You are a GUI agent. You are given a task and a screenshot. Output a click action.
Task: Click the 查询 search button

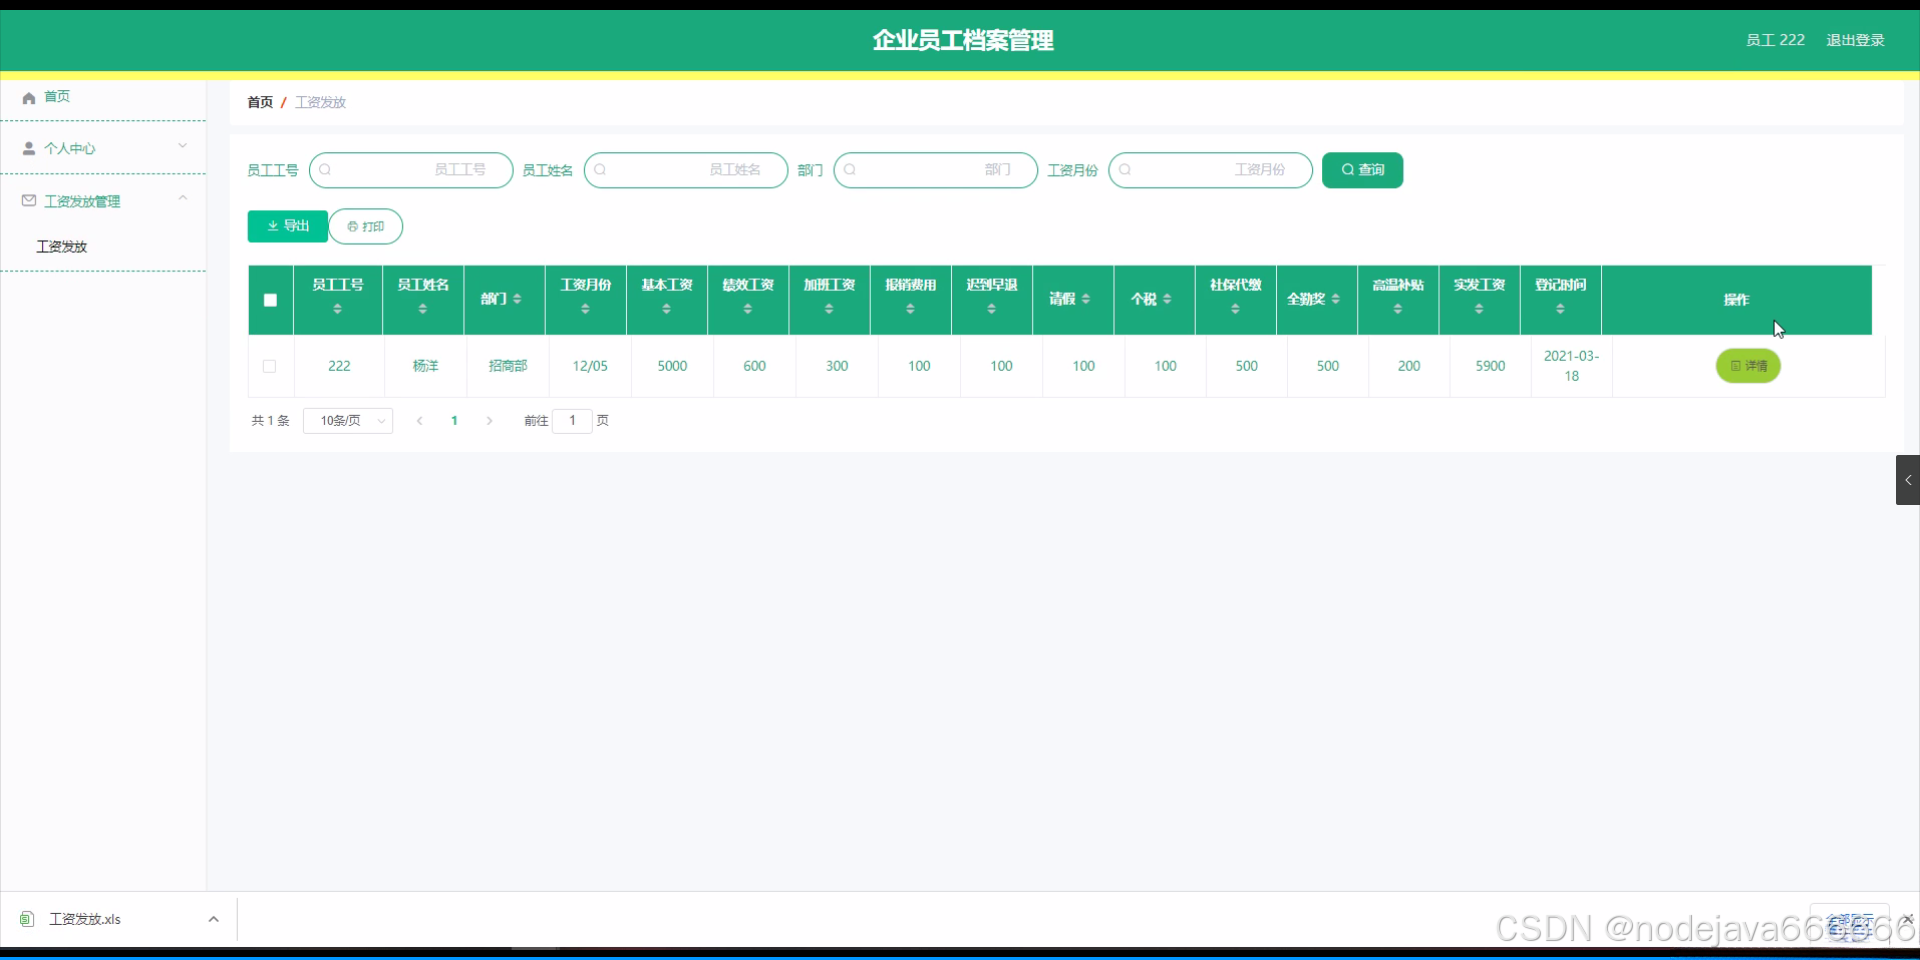point(1362,170)
